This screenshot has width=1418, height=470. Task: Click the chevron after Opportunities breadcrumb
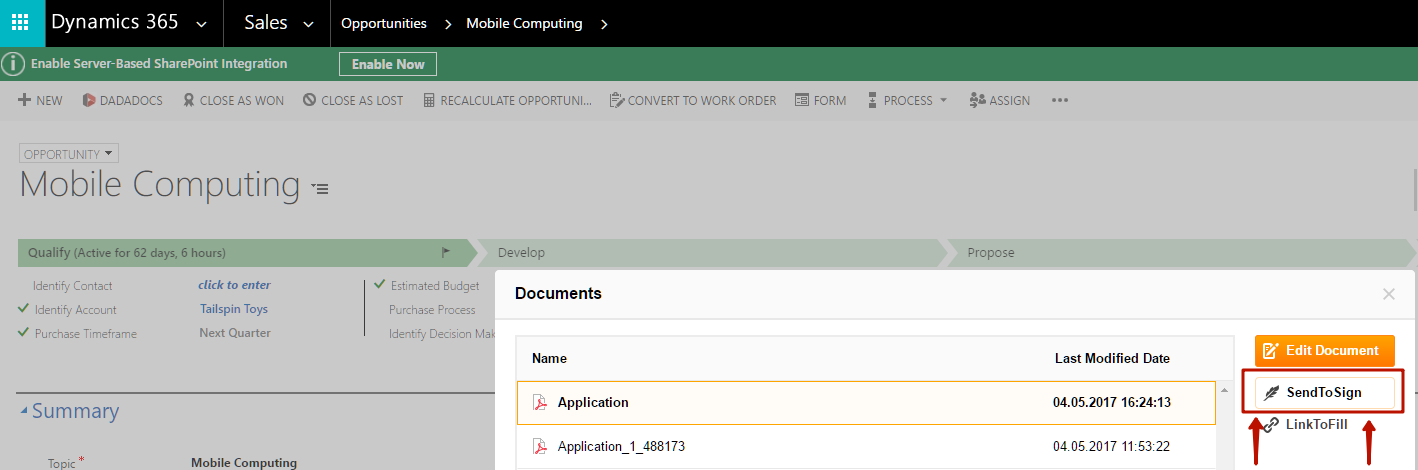point(447,23)
